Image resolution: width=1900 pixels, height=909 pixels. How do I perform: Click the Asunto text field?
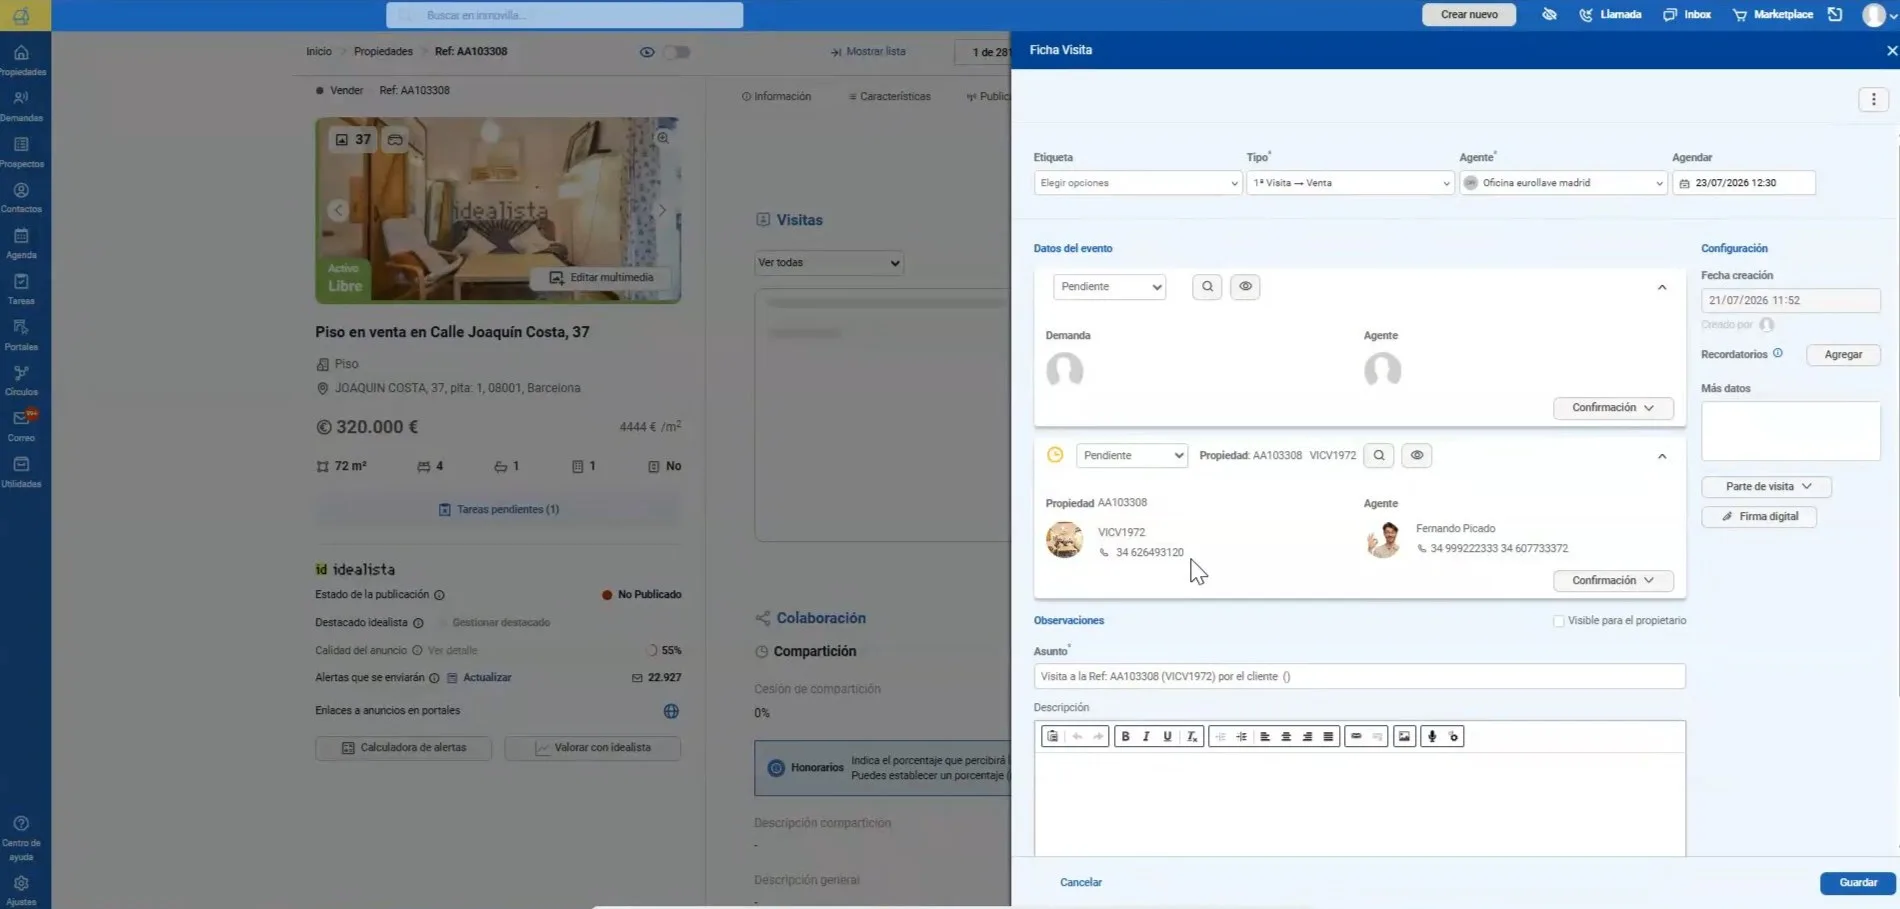1359,677
